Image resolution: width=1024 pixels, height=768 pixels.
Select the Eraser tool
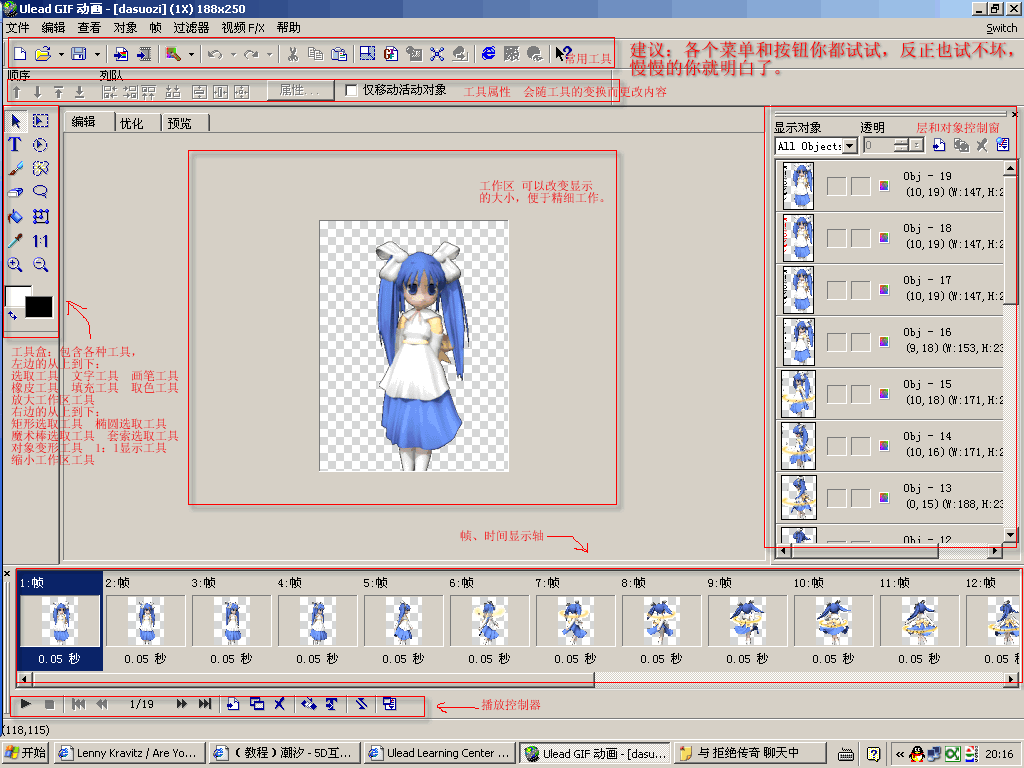[x=16, y=192]
